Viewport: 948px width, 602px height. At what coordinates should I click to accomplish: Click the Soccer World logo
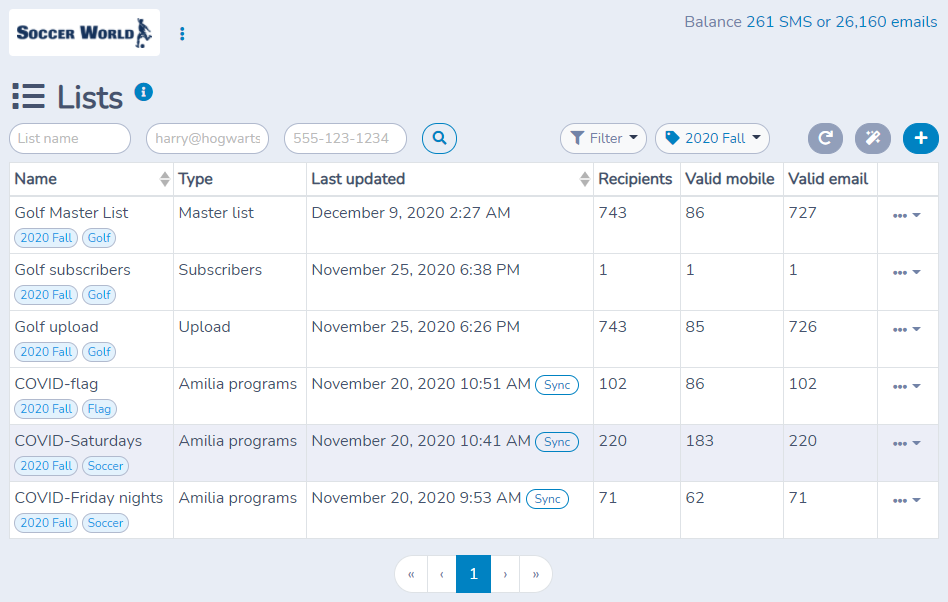click(84, 33)
